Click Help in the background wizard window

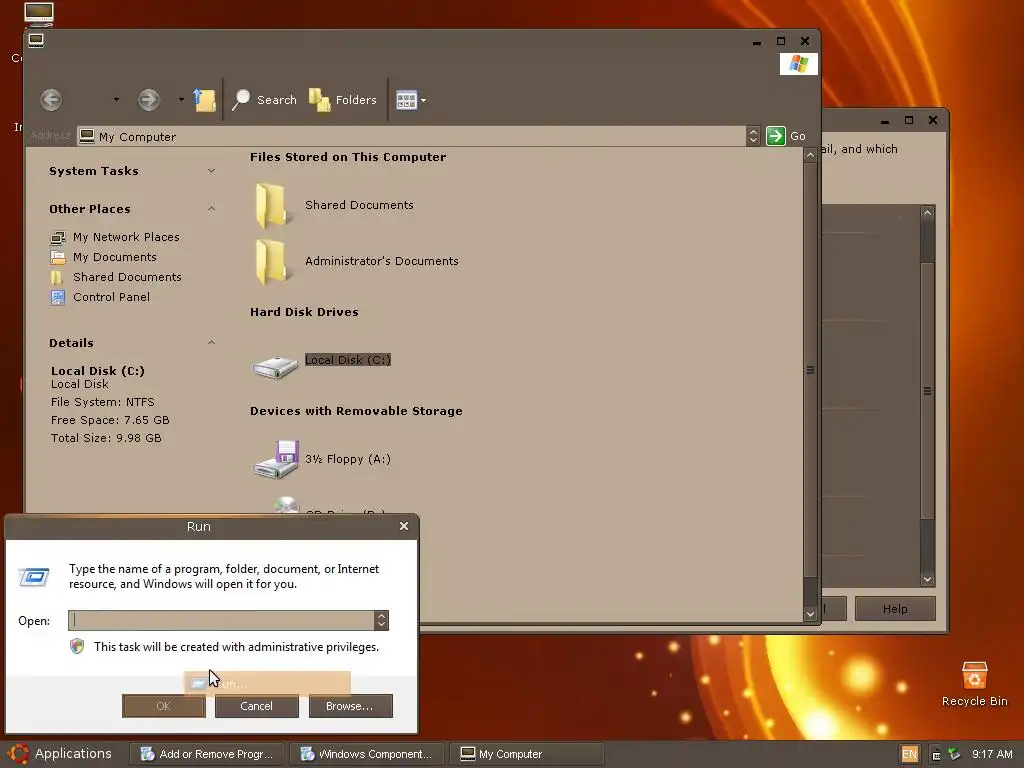895,609
